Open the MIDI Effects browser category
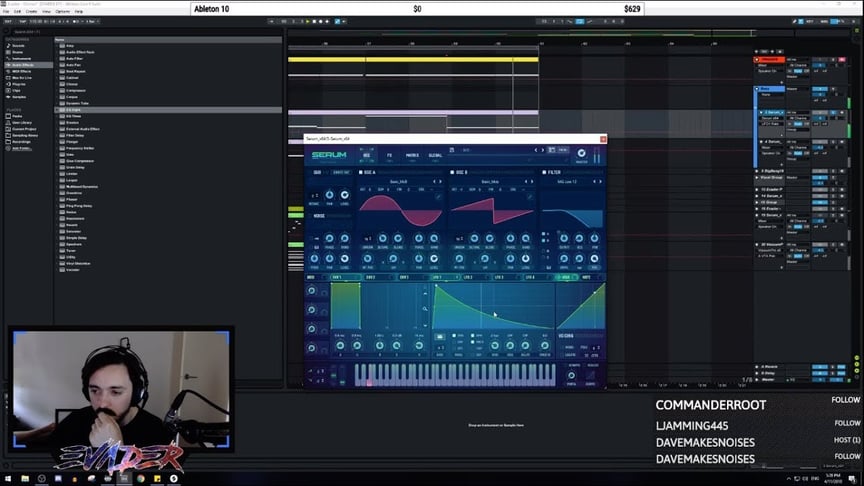 (x=21, y=71)
